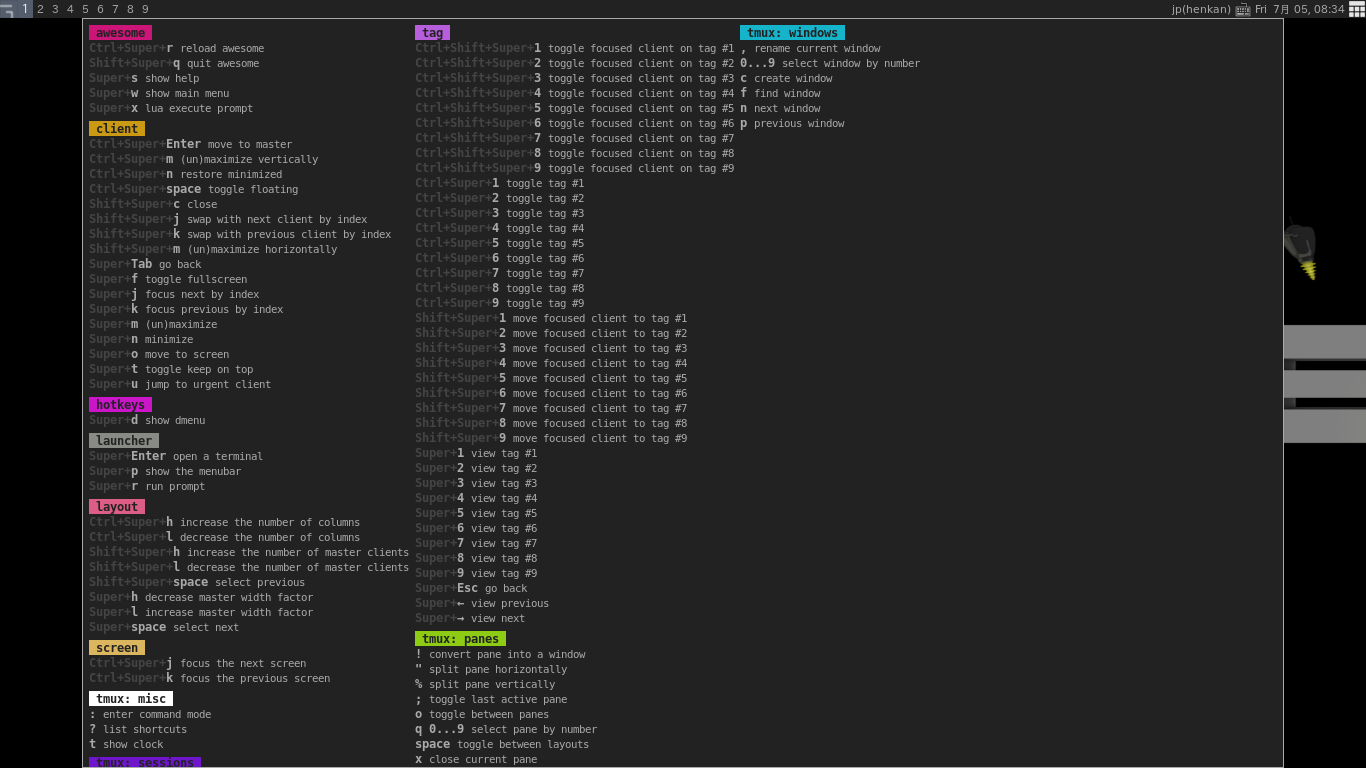The height and width of the screenshot is (768, 1366).
Task: Click the 'show main menu' shortcut line
Action: click(159, 93)
